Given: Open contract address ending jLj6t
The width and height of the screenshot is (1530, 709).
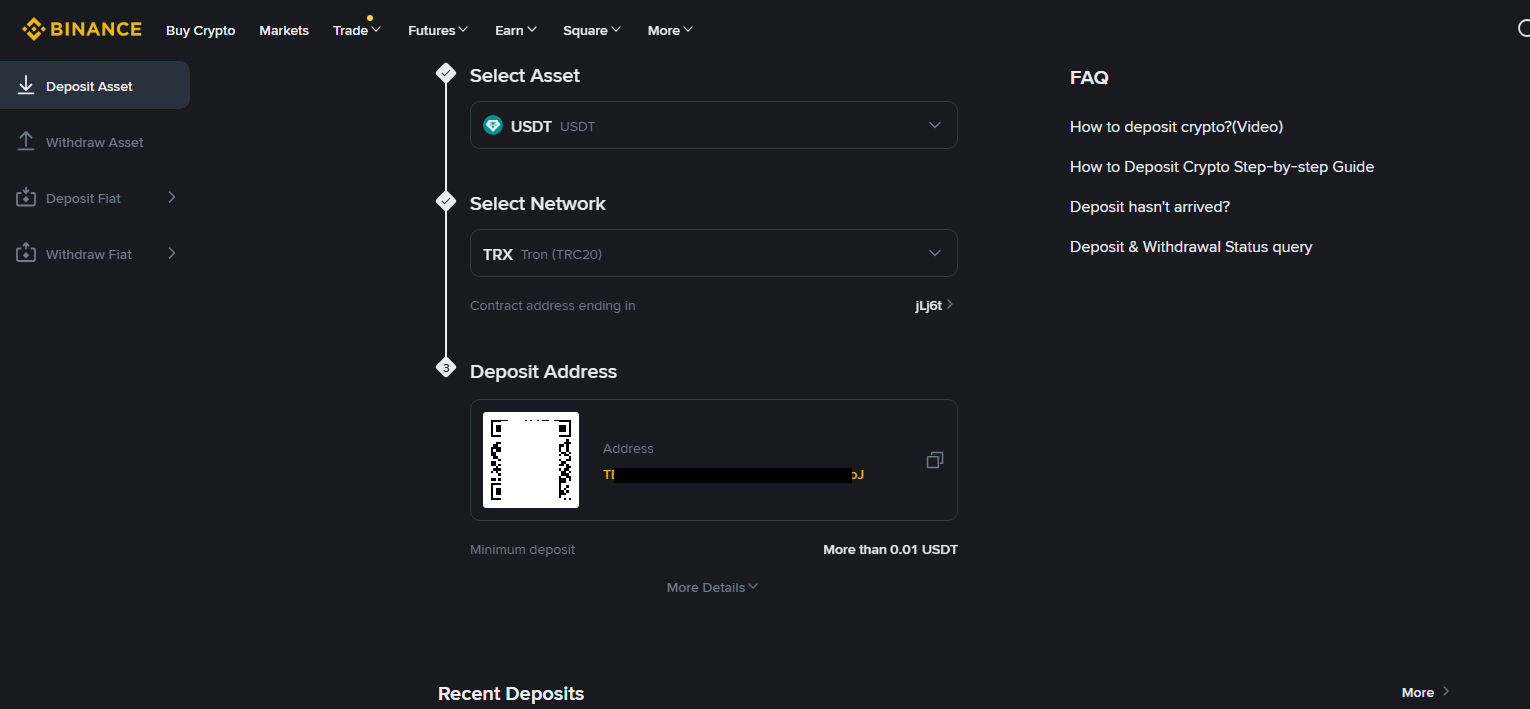Looking at the screenshot, I should [x=934, y=305].
